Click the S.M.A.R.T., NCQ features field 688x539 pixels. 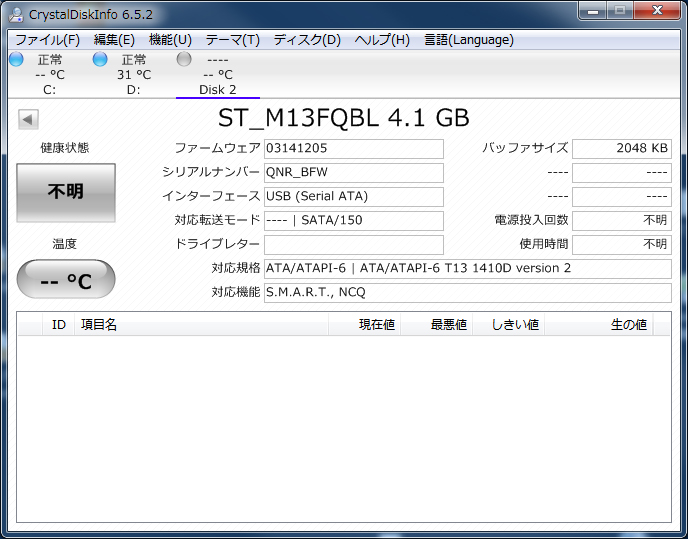pyautogui.click(x=468, y=292)
